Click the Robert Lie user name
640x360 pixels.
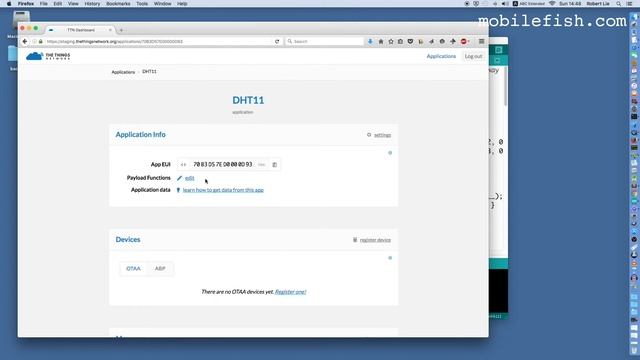pyautogui.click(x=598, y=4)
